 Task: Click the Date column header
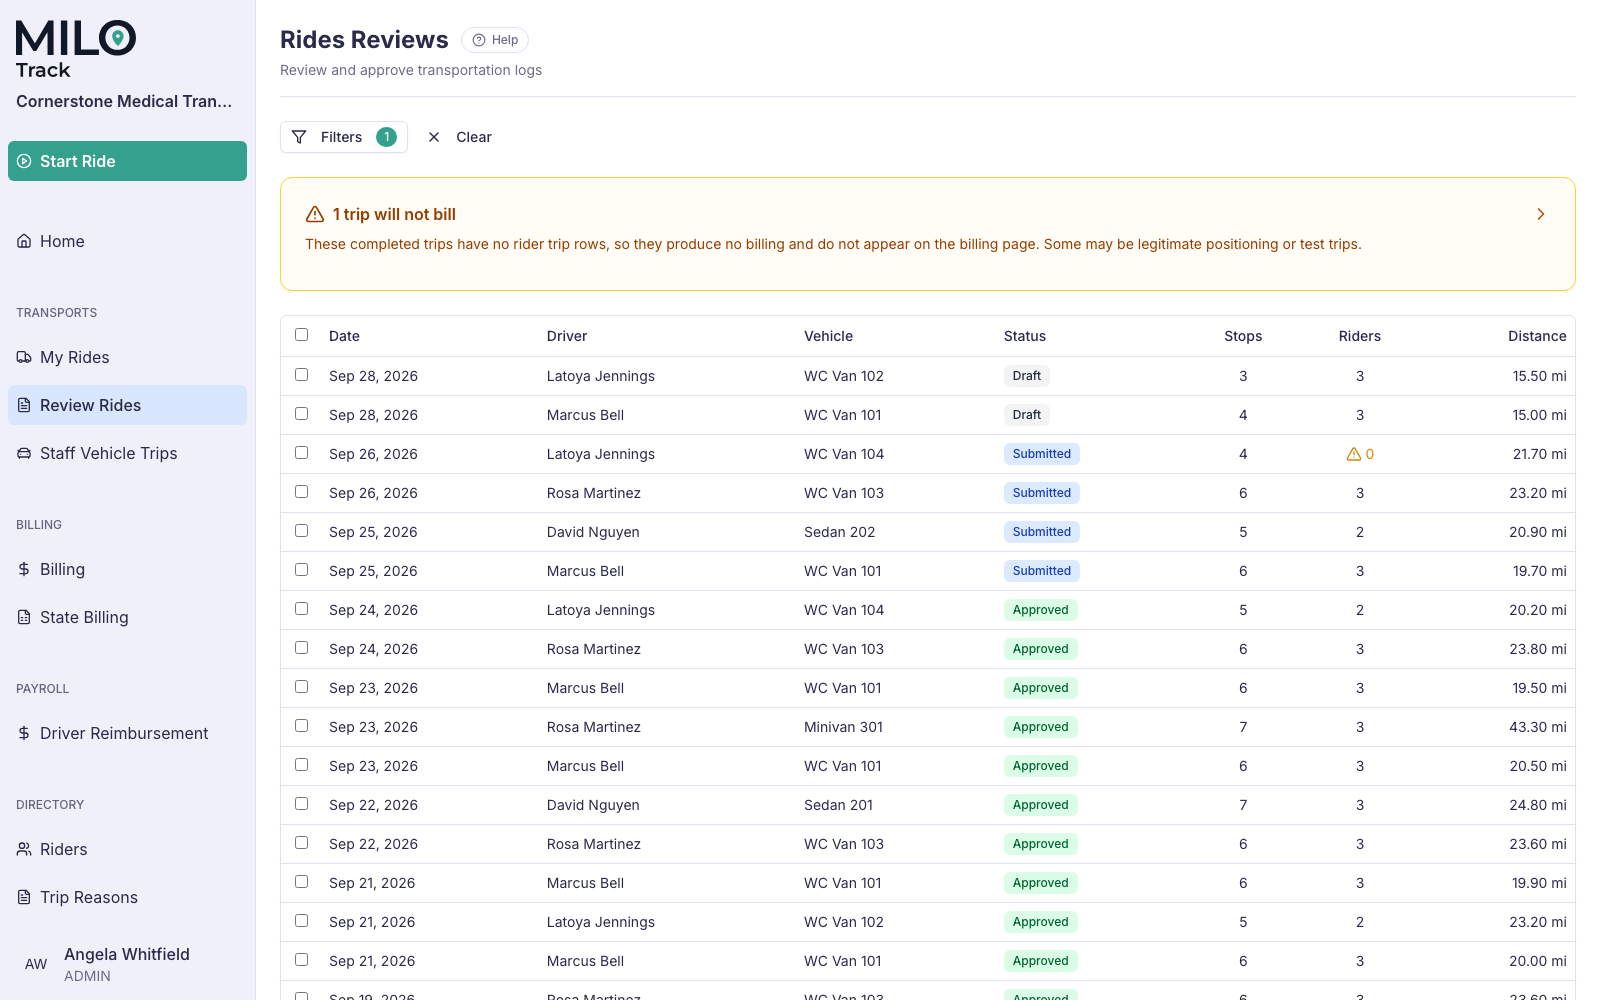point(344,336)
